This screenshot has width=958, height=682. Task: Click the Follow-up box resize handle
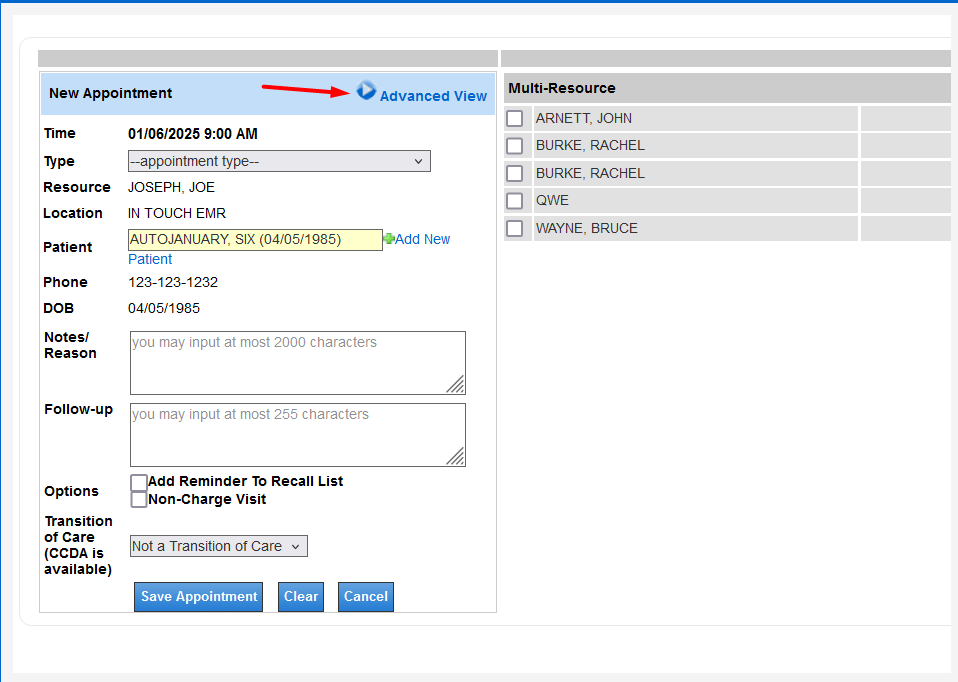[455, 456]
